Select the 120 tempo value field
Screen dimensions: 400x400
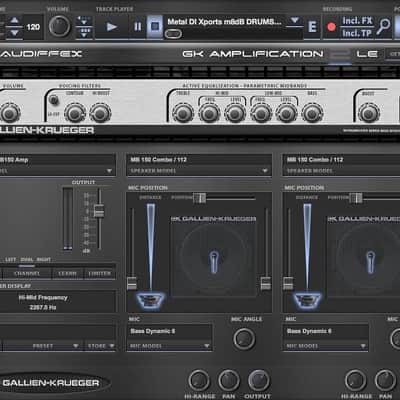coord(33,27)
